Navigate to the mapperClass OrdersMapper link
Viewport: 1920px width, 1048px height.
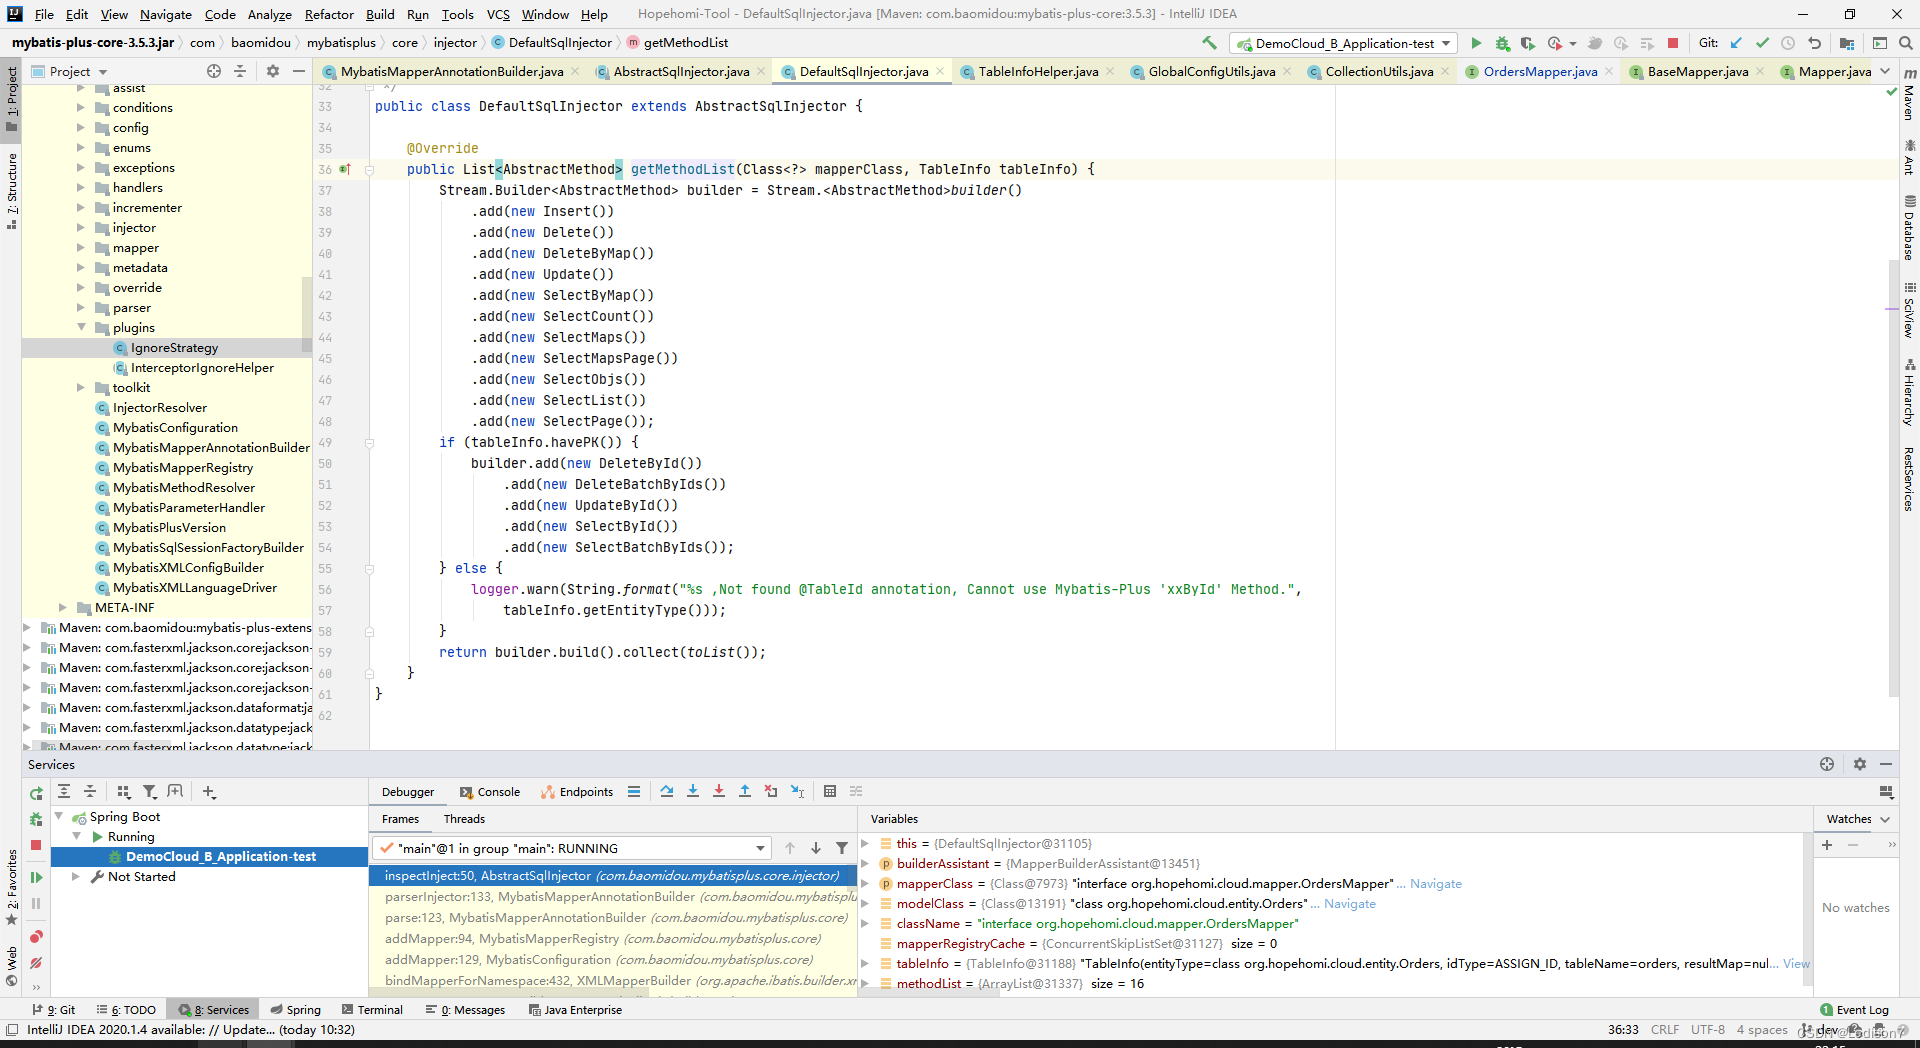tap(1435, 883)
